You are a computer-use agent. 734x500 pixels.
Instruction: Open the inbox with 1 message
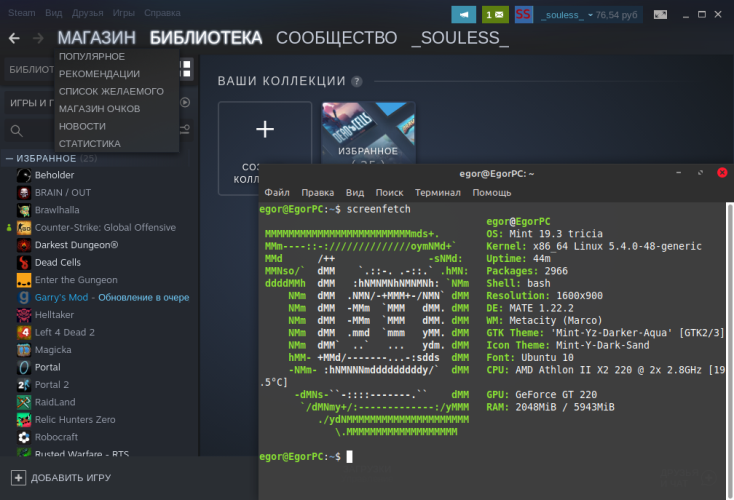pyautogui.click(x=495, y=15)
